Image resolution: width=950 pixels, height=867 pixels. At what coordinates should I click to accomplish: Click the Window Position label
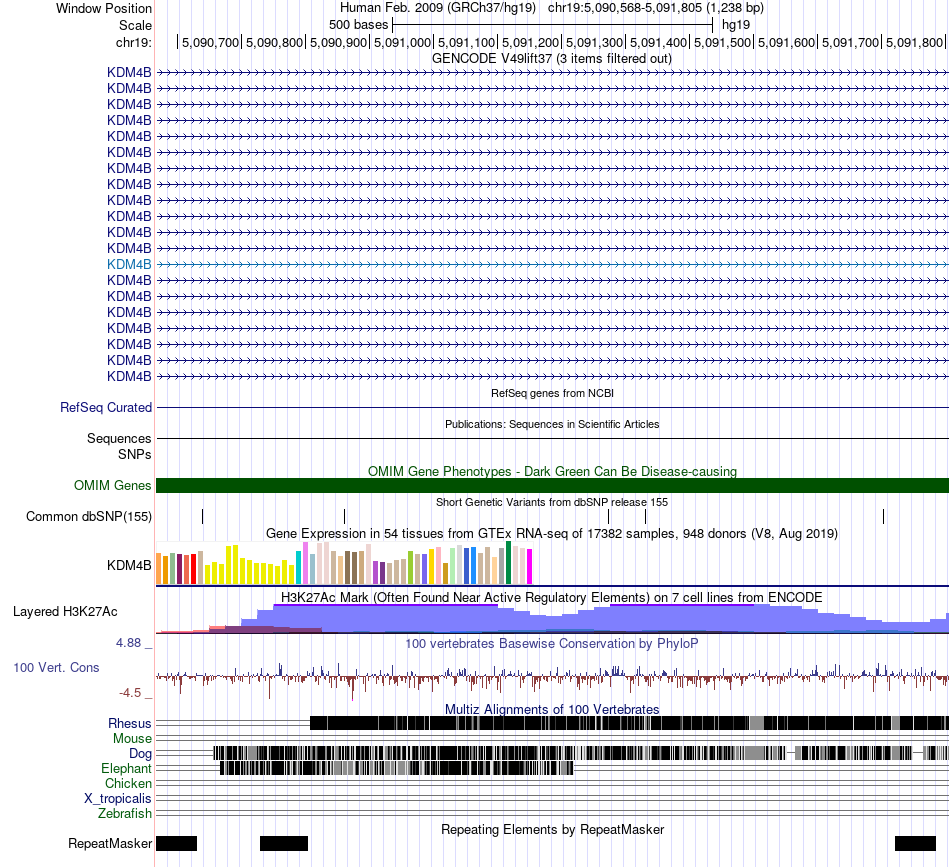pos(104,8)
